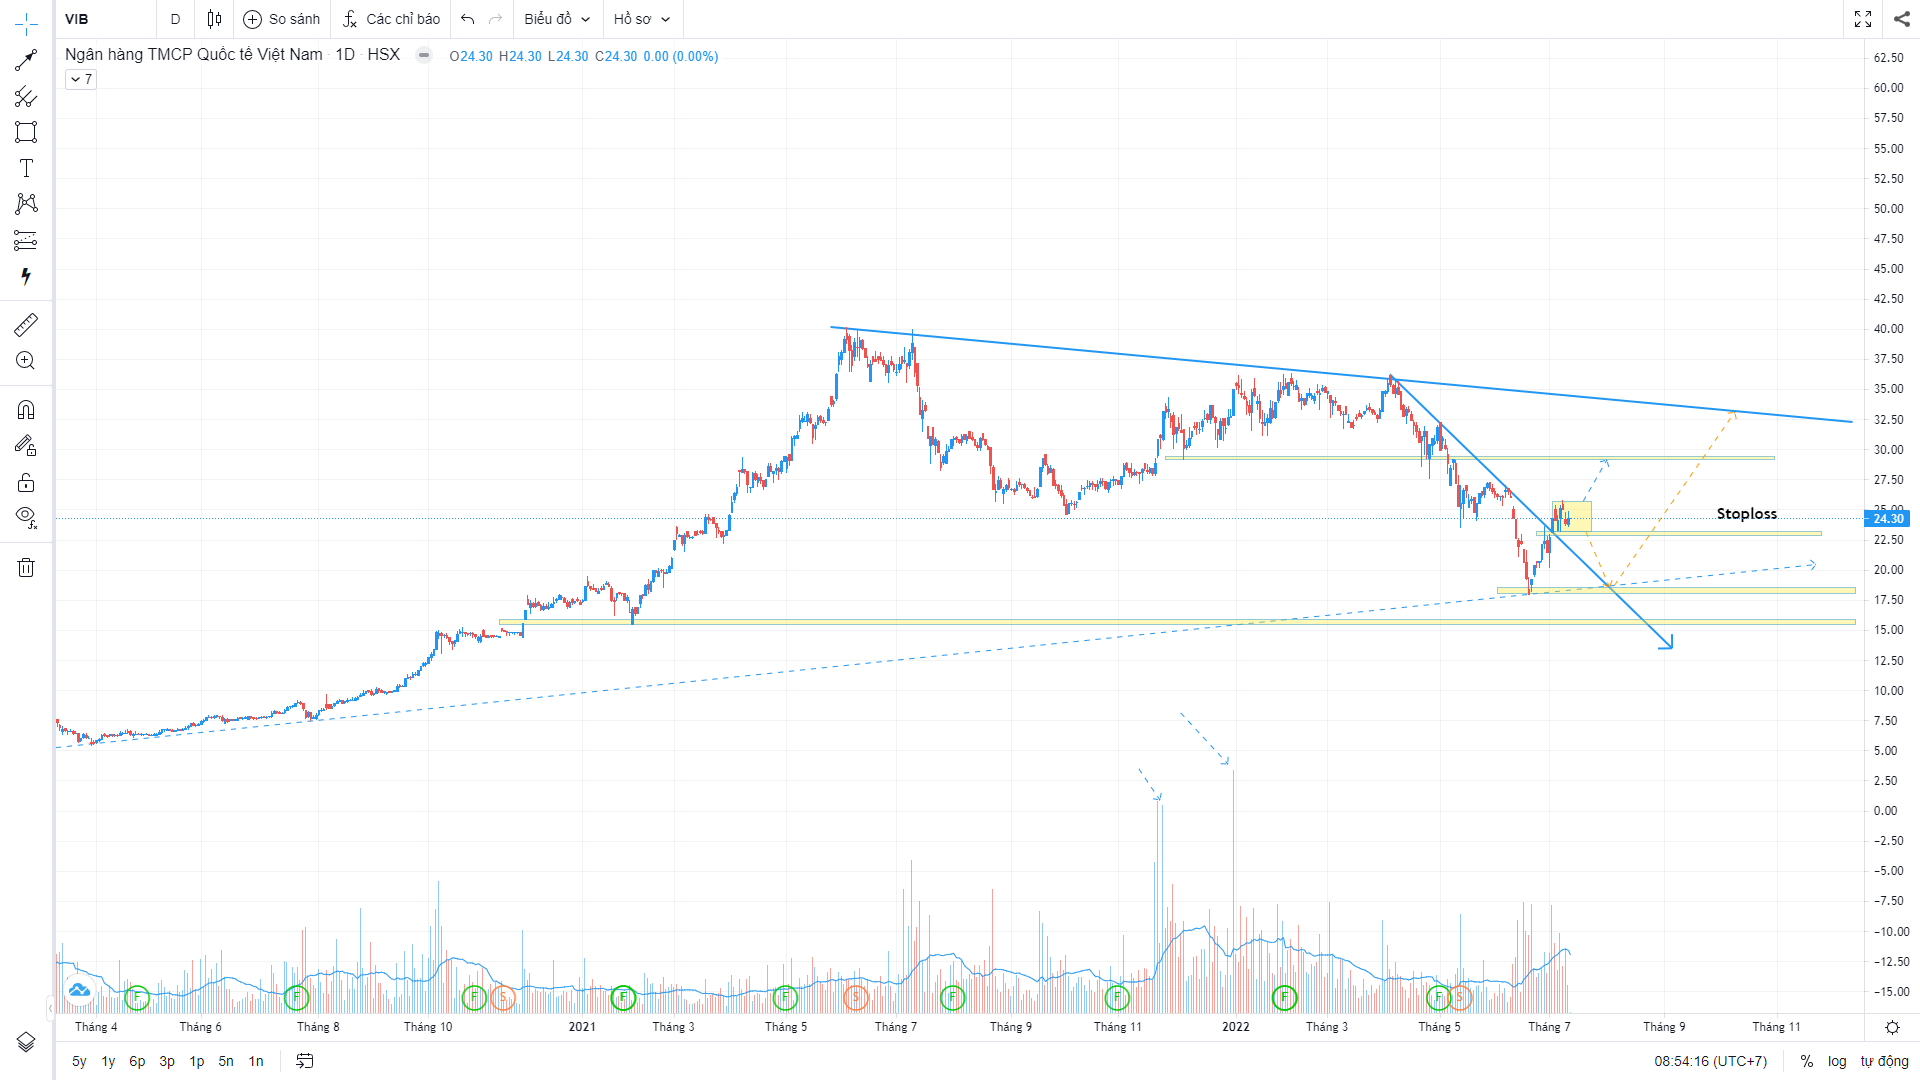This screenshot has height=1080, width=1920.
Task: Enter fullscreen mode
Action: pos(1863,19)
